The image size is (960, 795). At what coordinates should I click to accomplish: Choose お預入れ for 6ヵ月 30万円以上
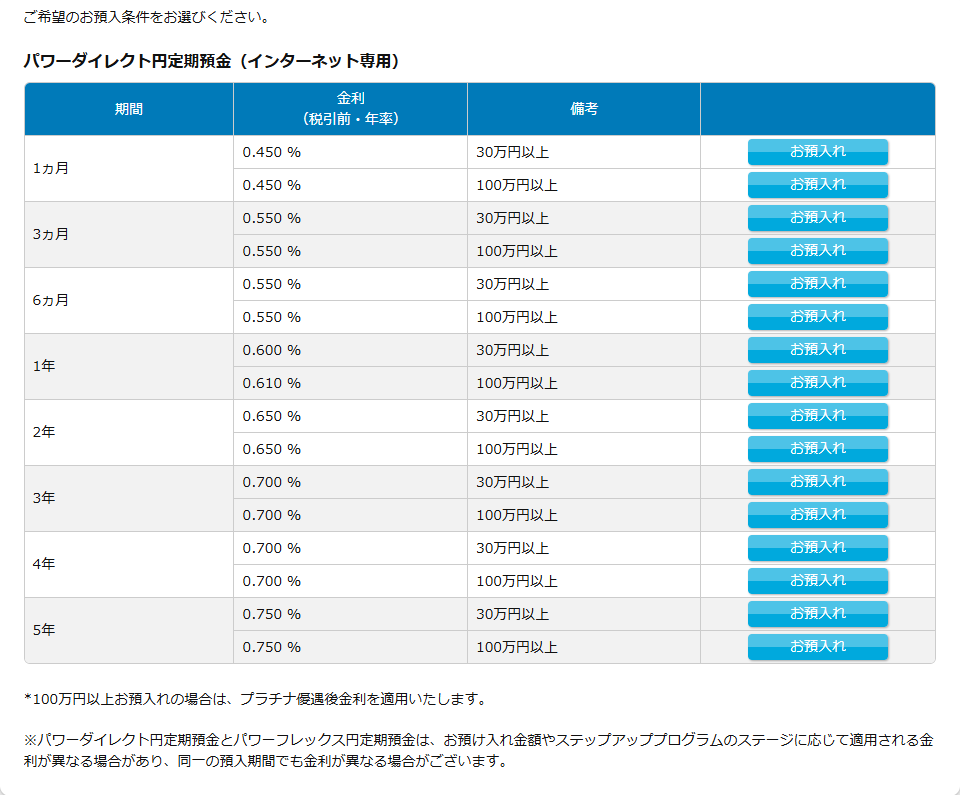(817, 284)
